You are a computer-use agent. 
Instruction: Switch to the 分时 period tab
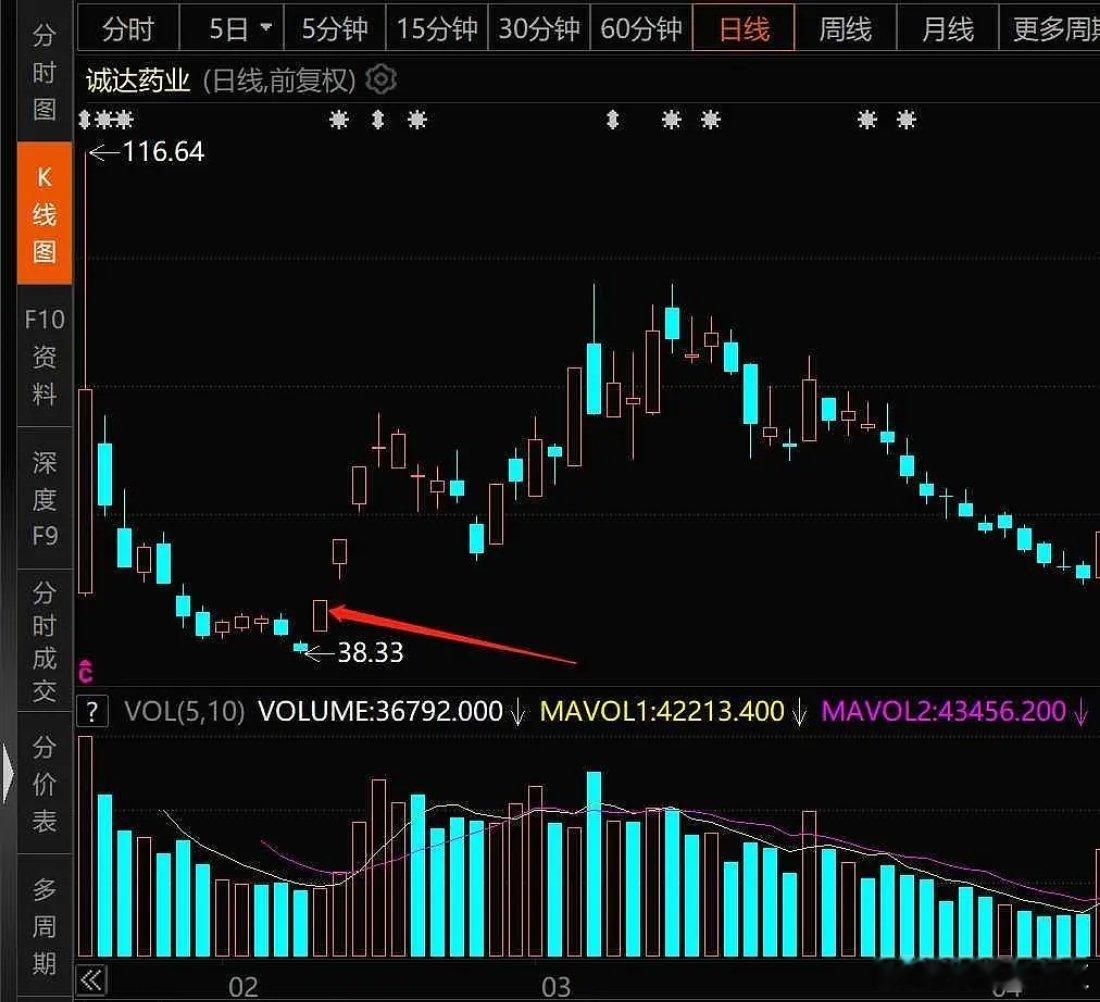[x=128, y=28]
